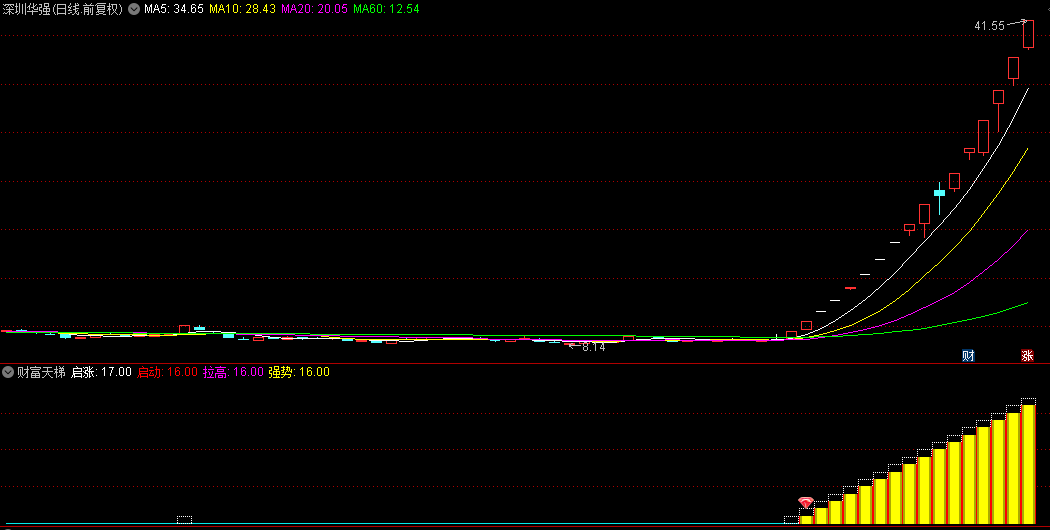
Task: Click the 启动: 16.00 value
Action: [x=167, y=372]
